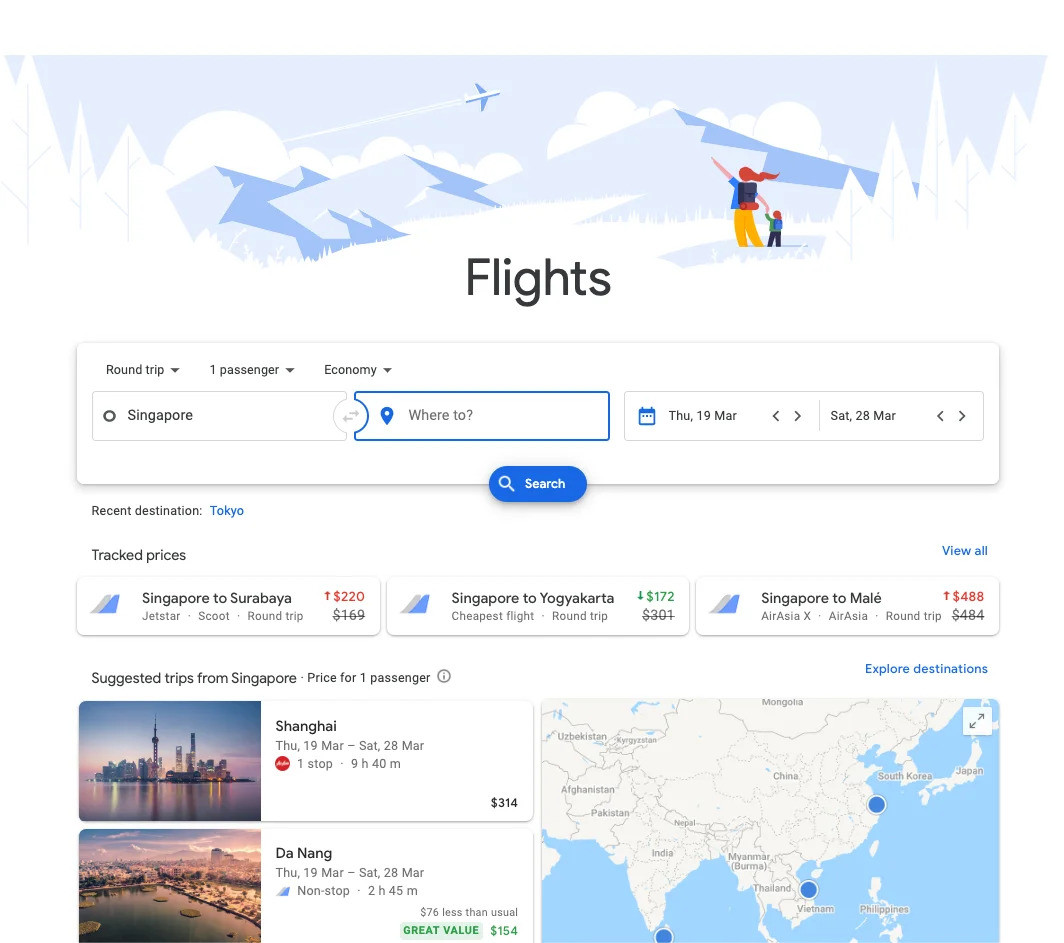Click the Shanghai map marker dot

click(x=876, y=805)
